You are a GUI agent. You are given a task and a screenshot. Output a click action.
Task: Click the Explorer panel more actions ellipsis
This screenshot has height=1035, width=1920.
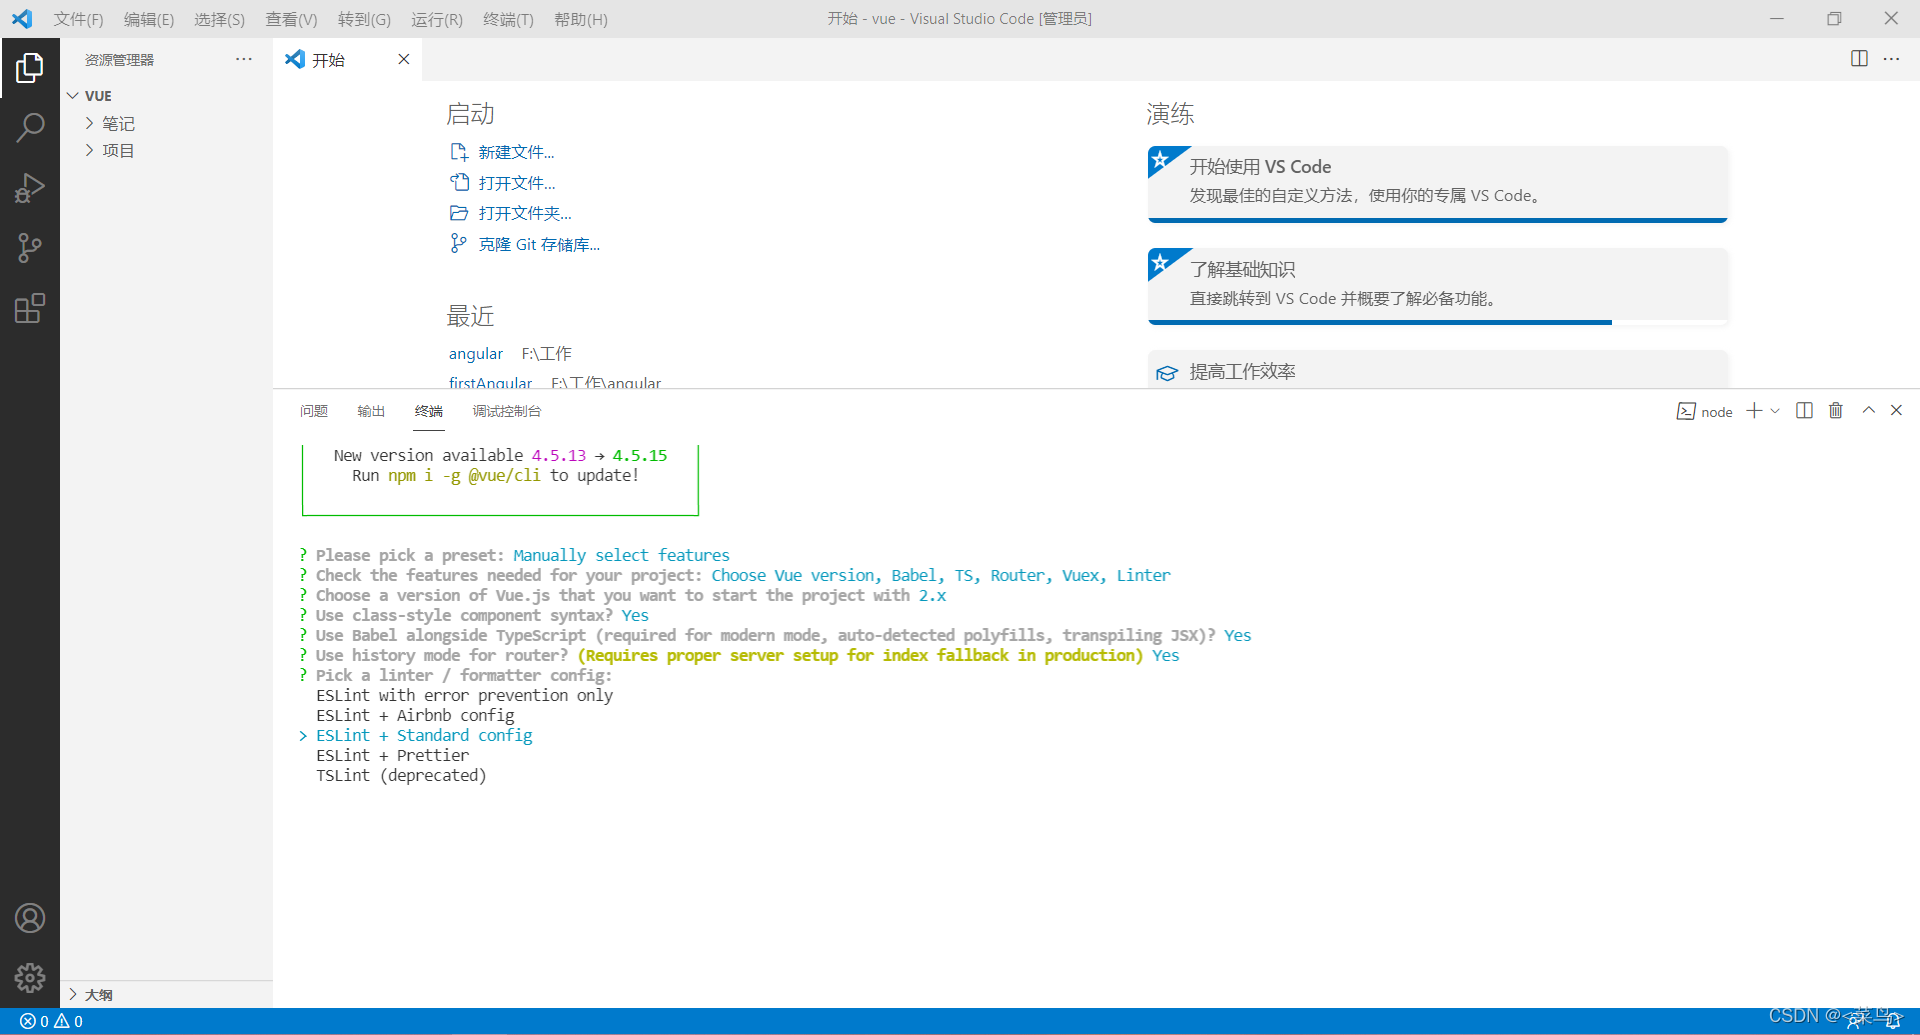[244, 59]
